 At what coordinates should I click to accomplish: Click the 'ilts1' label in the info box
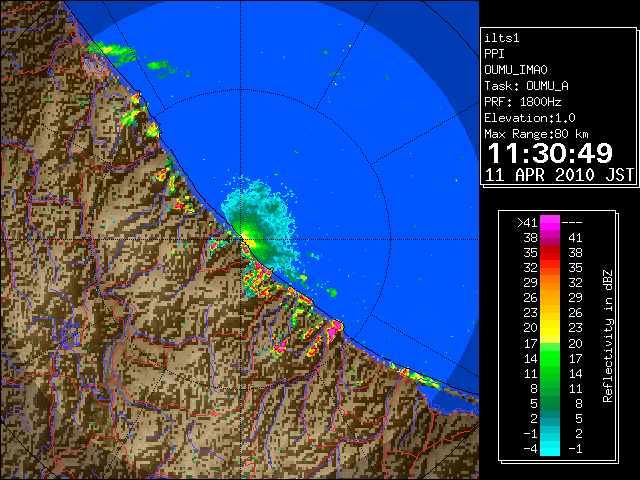(502, 38)
